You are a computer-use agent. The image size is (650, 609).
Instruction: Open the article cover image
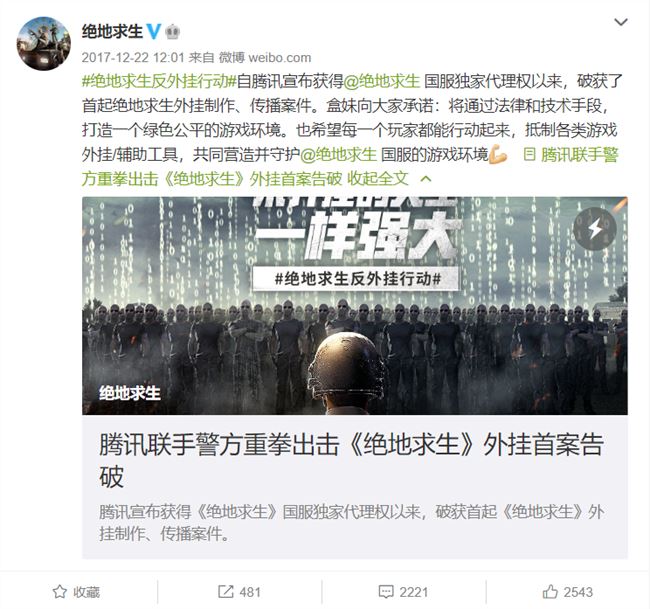pos(355,306)
